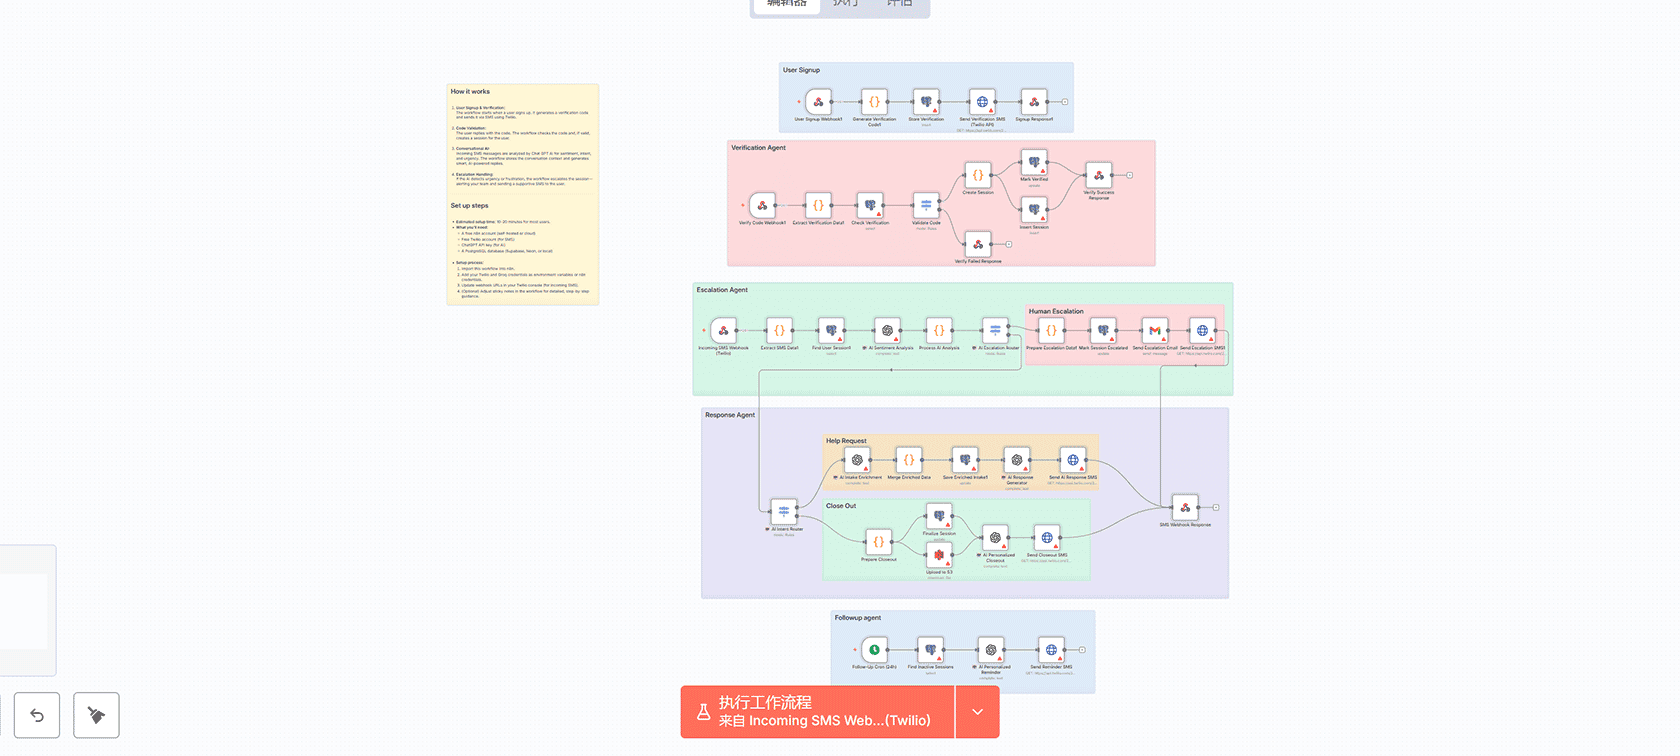
Task: Click the undo arrow button
Action: coord(37,715)
